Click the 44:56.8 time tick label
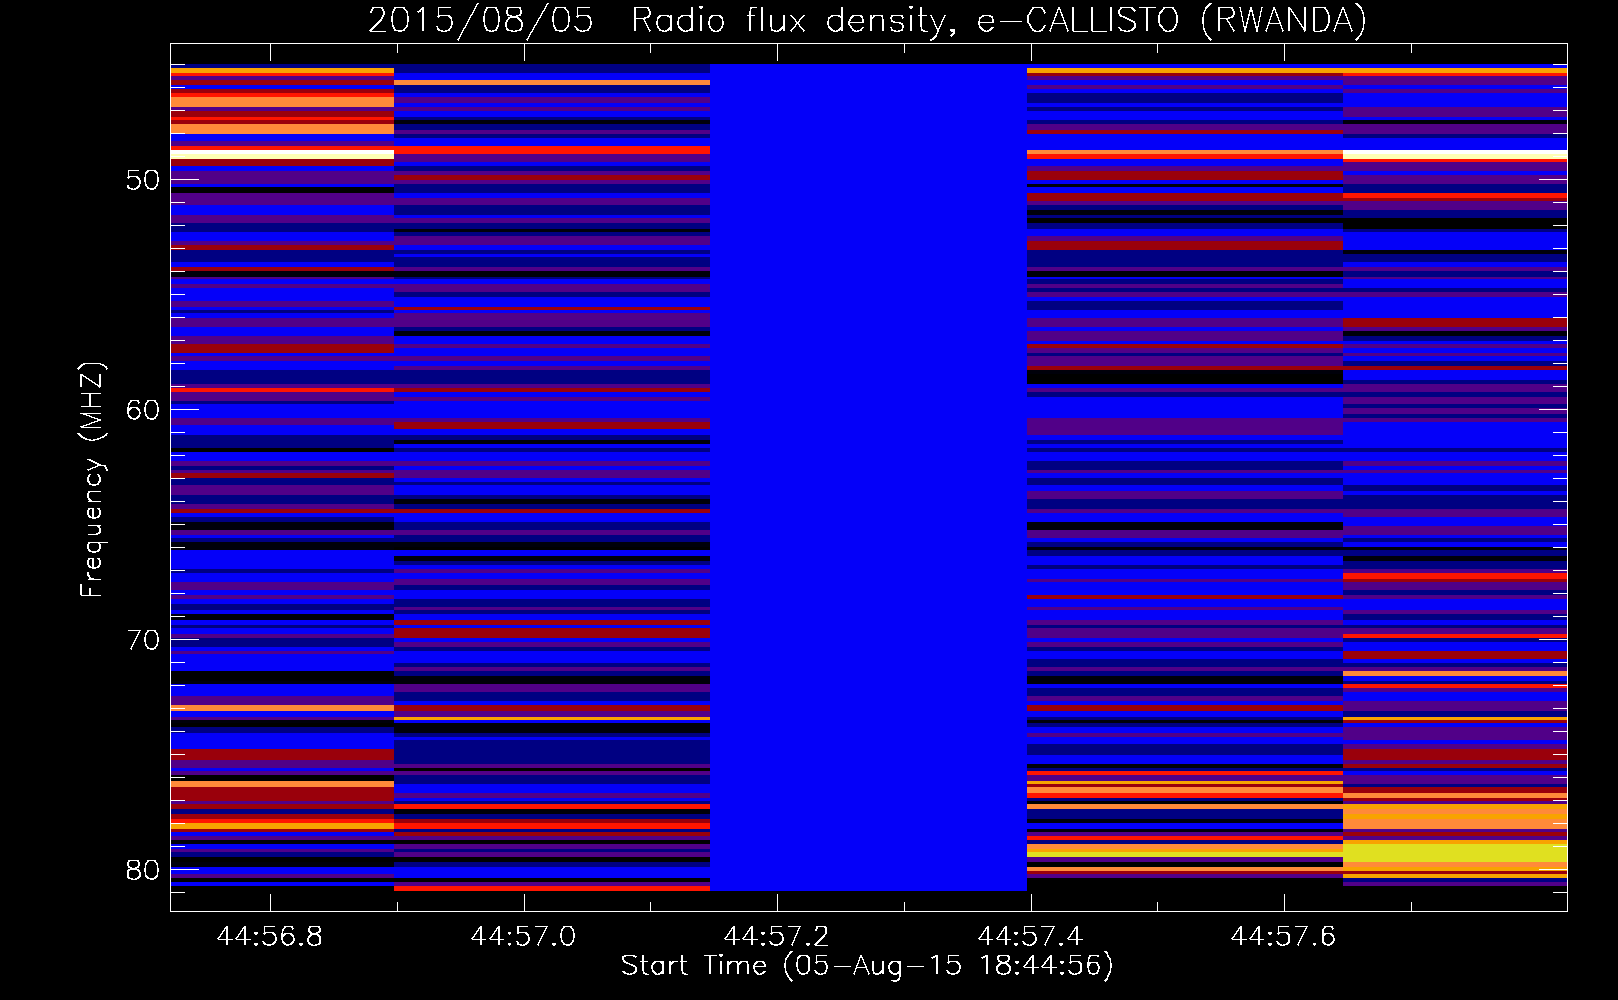 click(x=270, y=936)
